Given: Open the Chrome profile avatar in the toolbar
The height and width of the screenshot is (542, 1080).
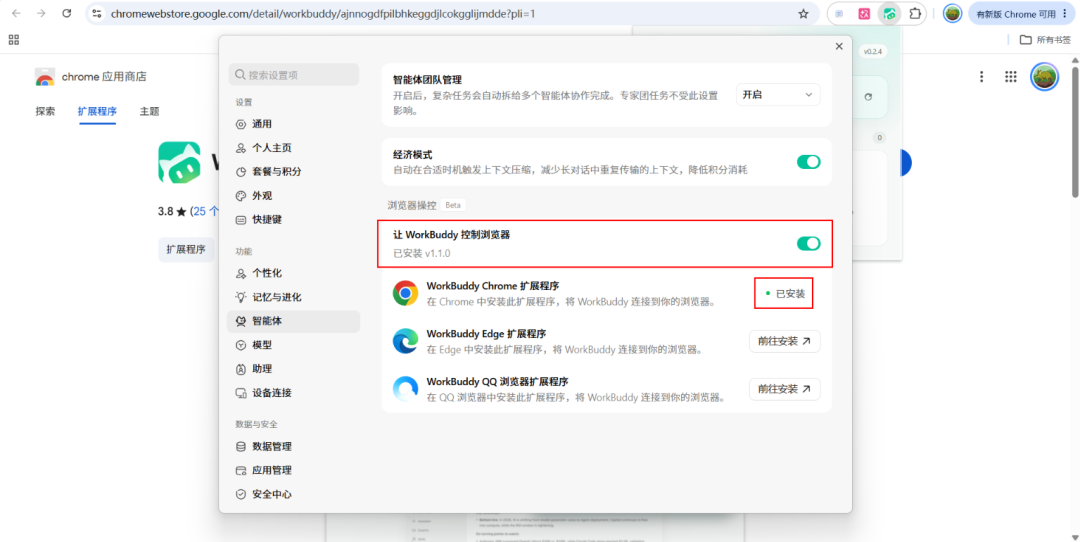Looking at the screenshot, I should coord(953,14).
